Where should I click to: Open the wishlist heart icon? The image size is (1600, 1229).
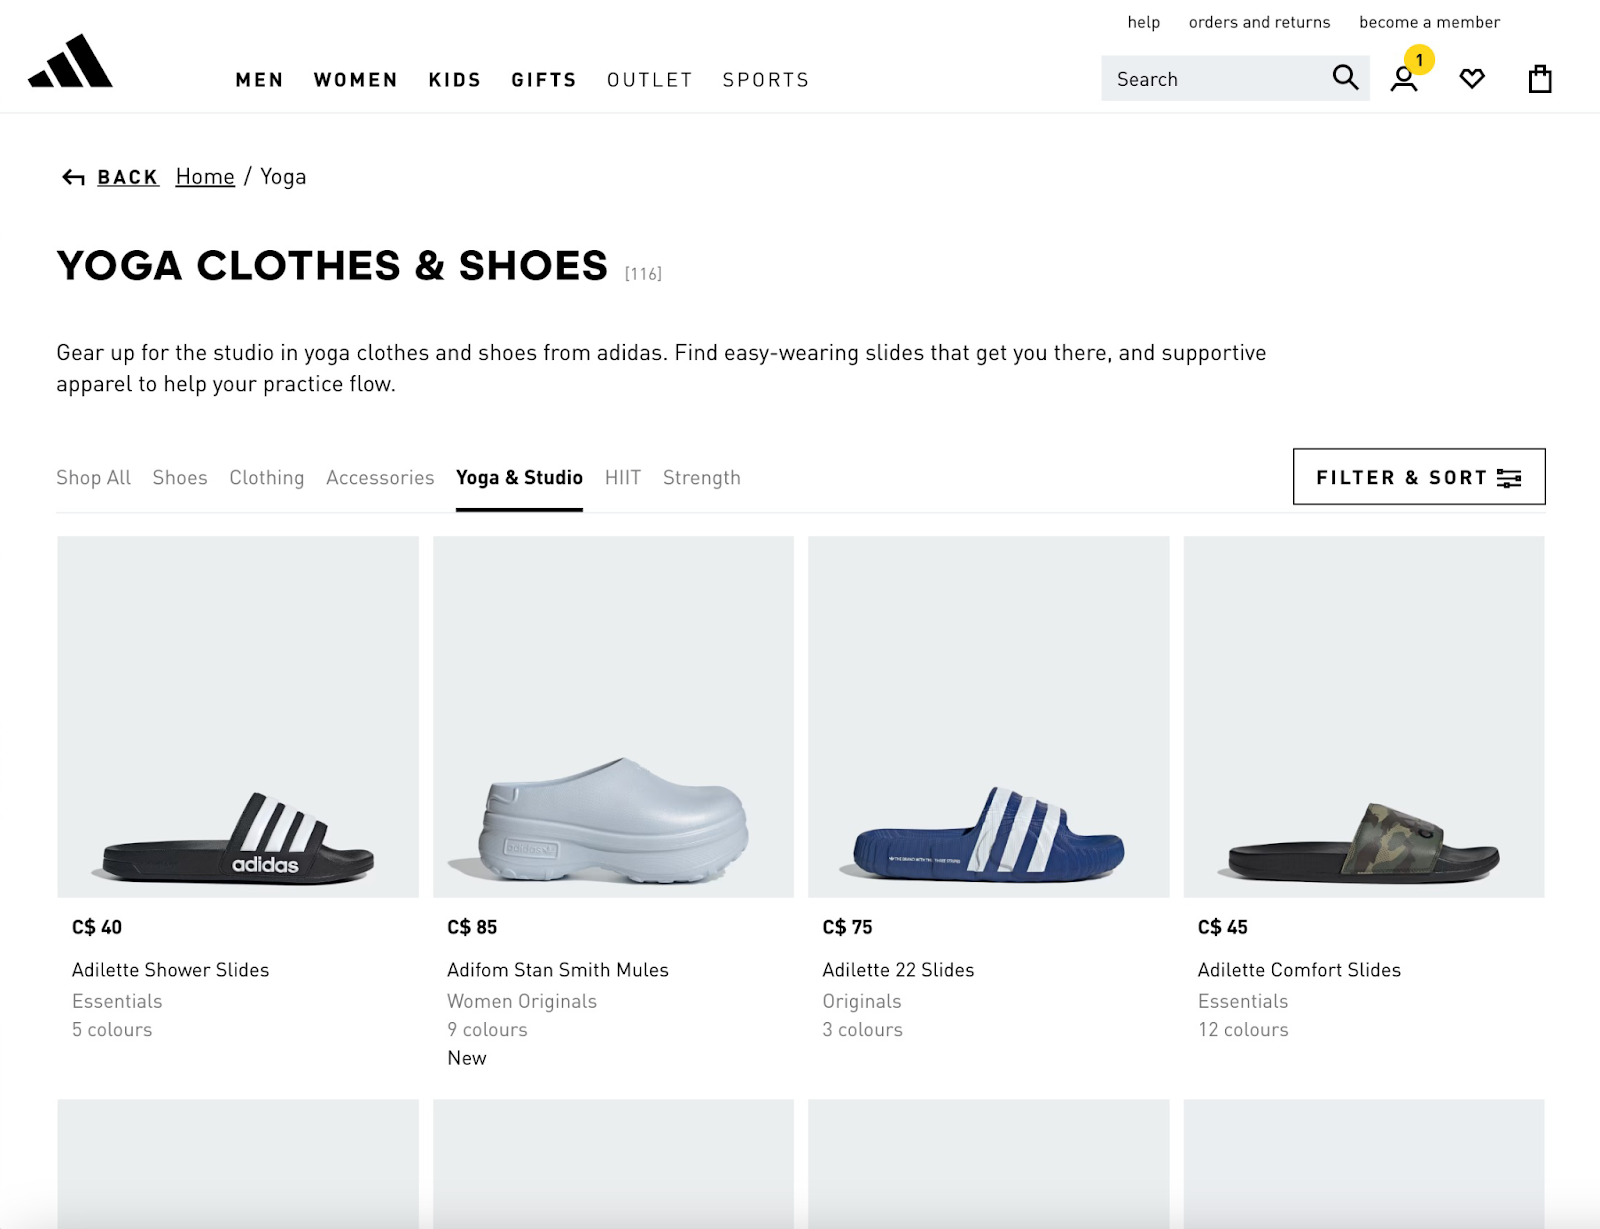(1472, 78)
